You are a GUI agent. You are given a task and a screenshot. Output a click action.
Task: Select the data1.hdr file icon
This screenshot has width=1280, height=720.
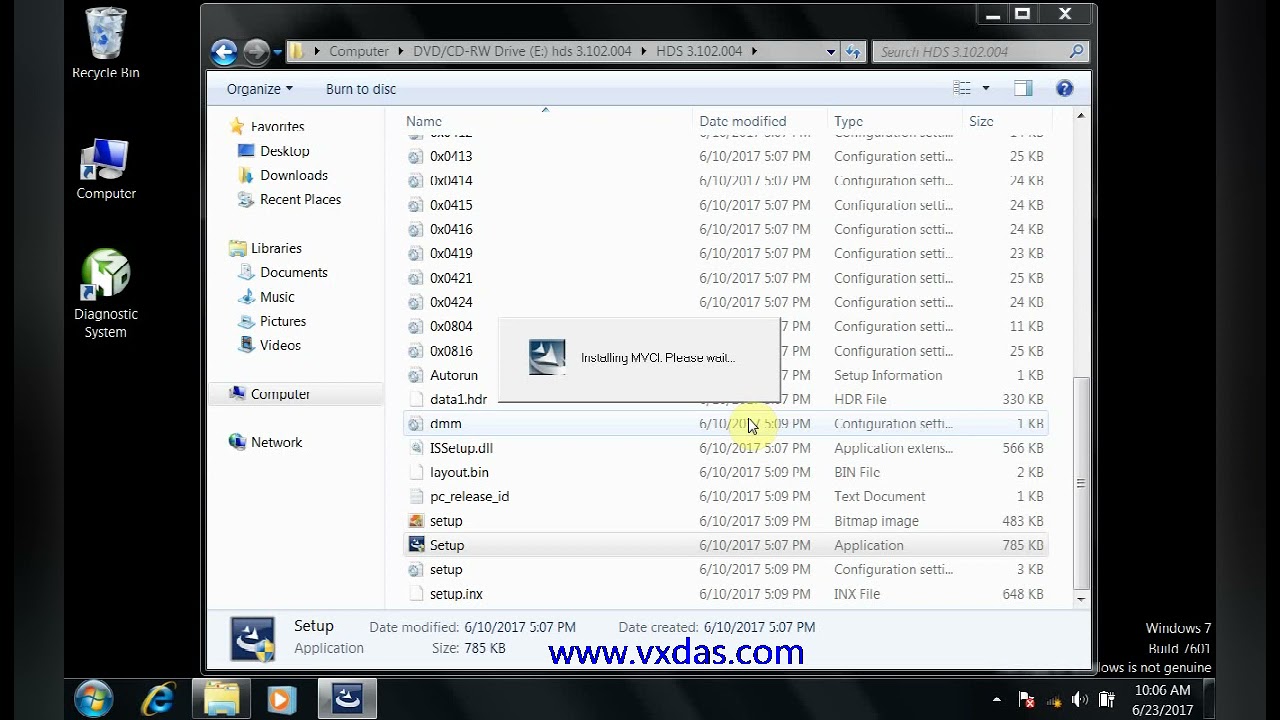pyautogui.click(x=416, y=399)
